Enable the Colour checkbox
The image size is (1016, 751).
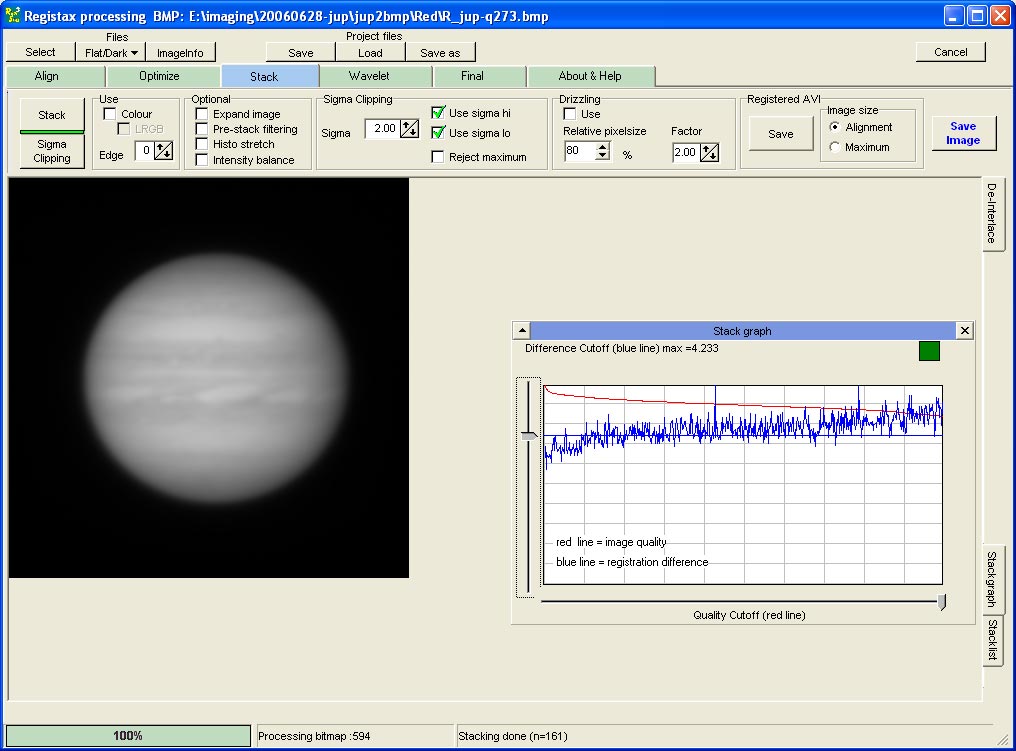tap(110, 114)
